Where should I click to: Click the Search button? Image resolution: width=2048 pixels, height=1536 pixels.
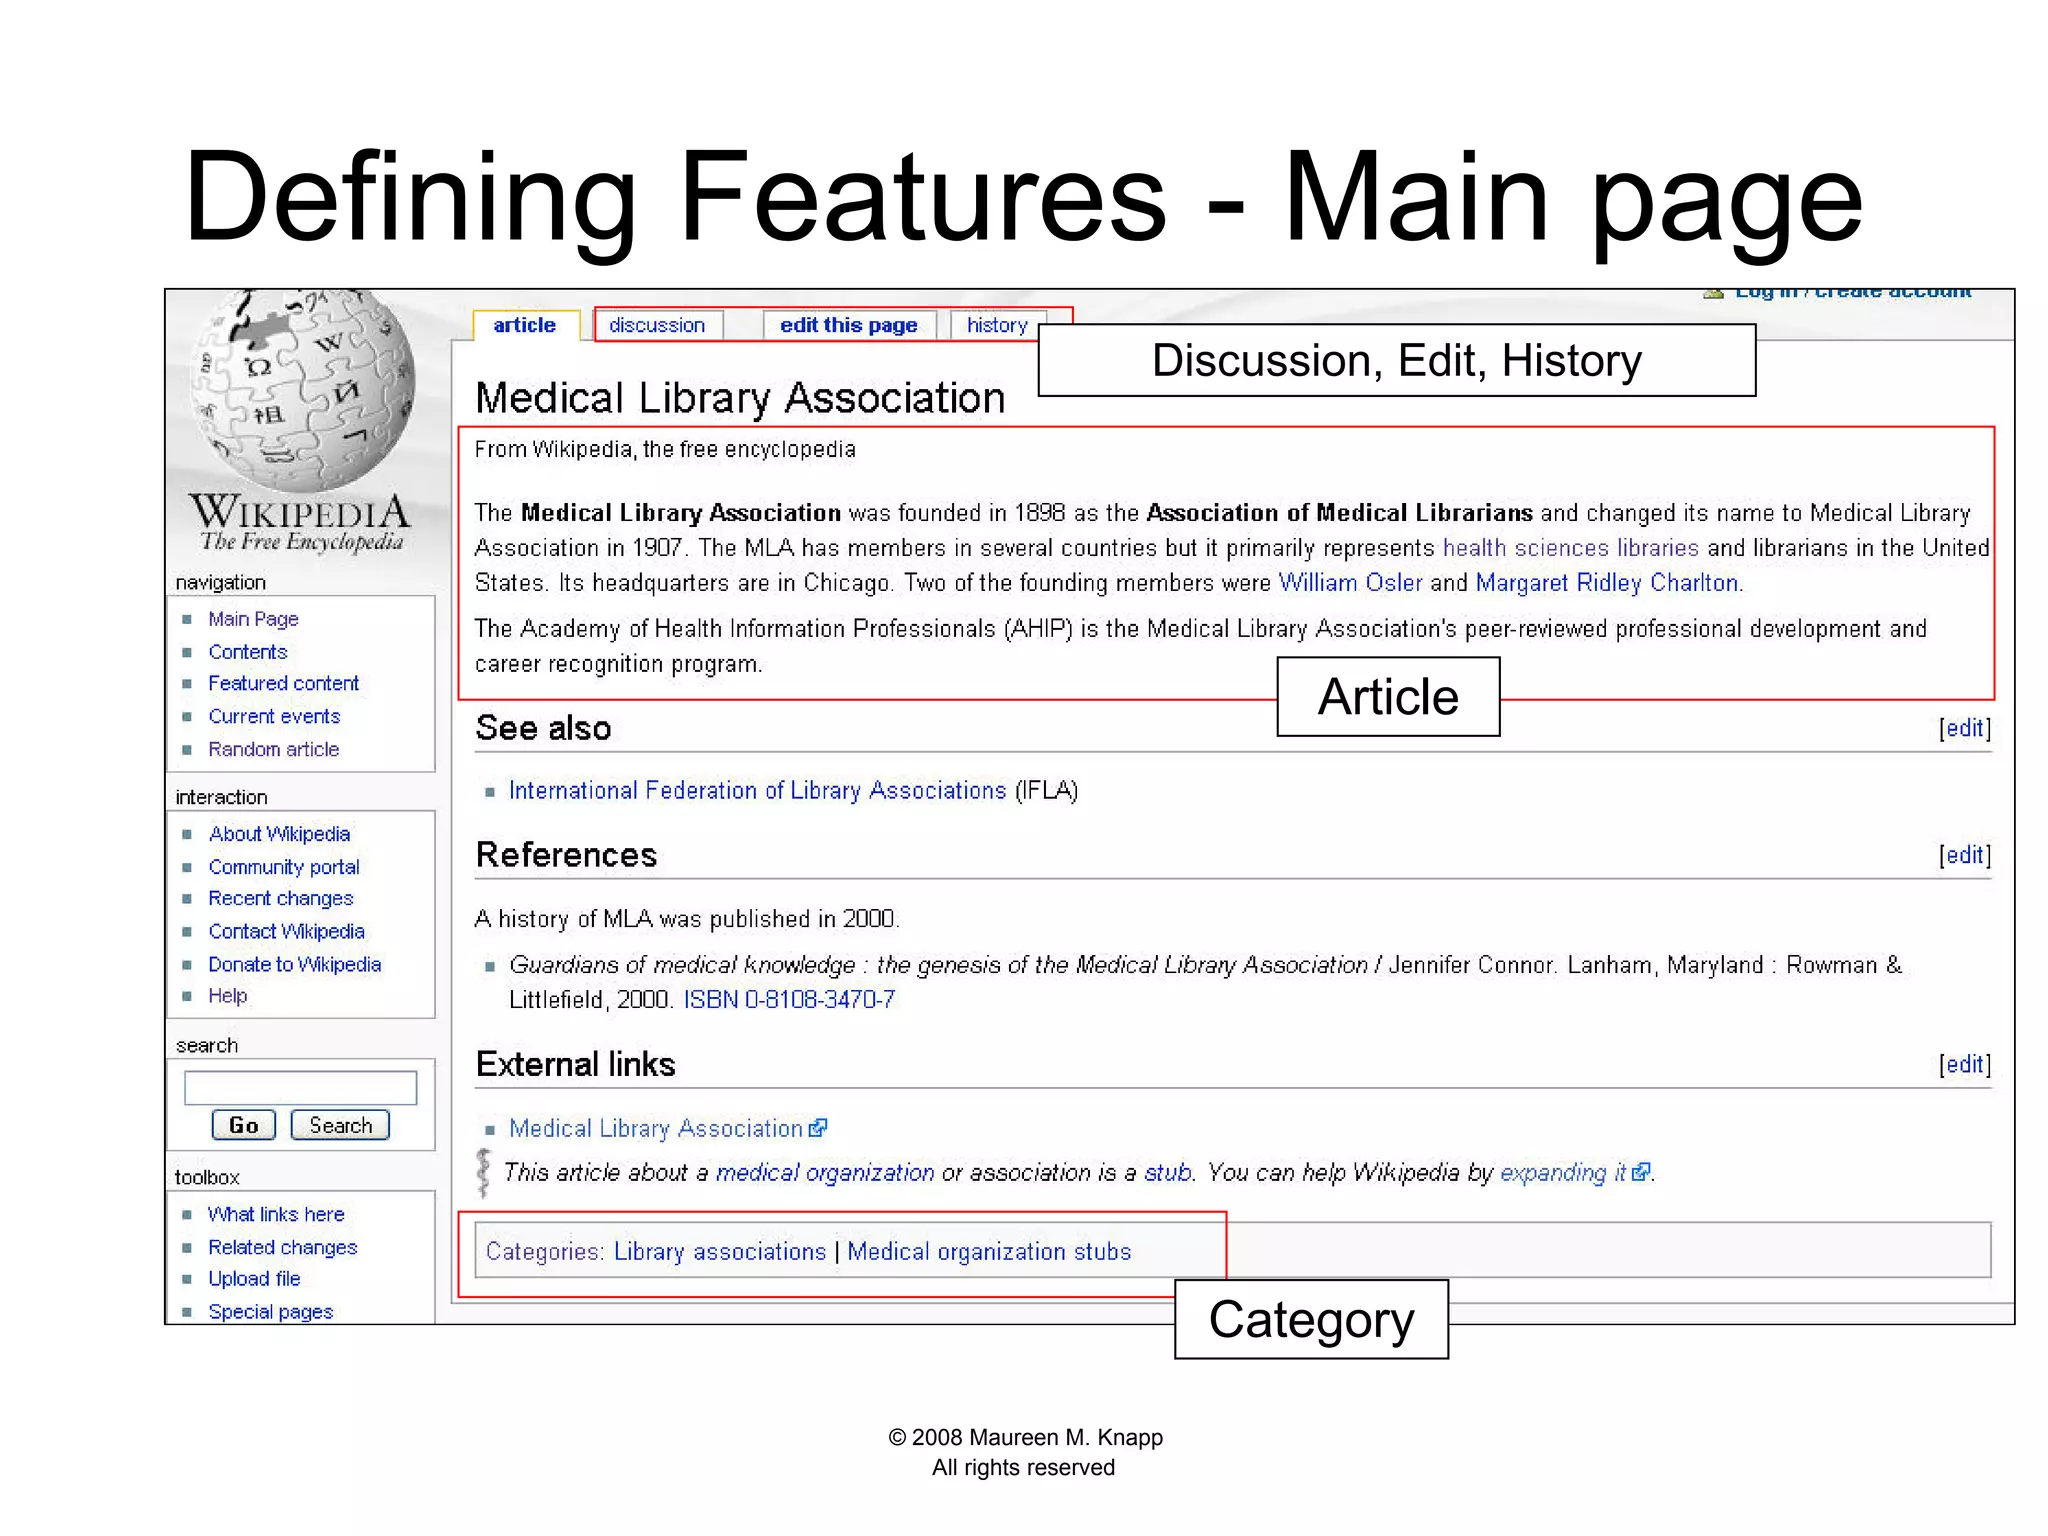[340, 1125]
